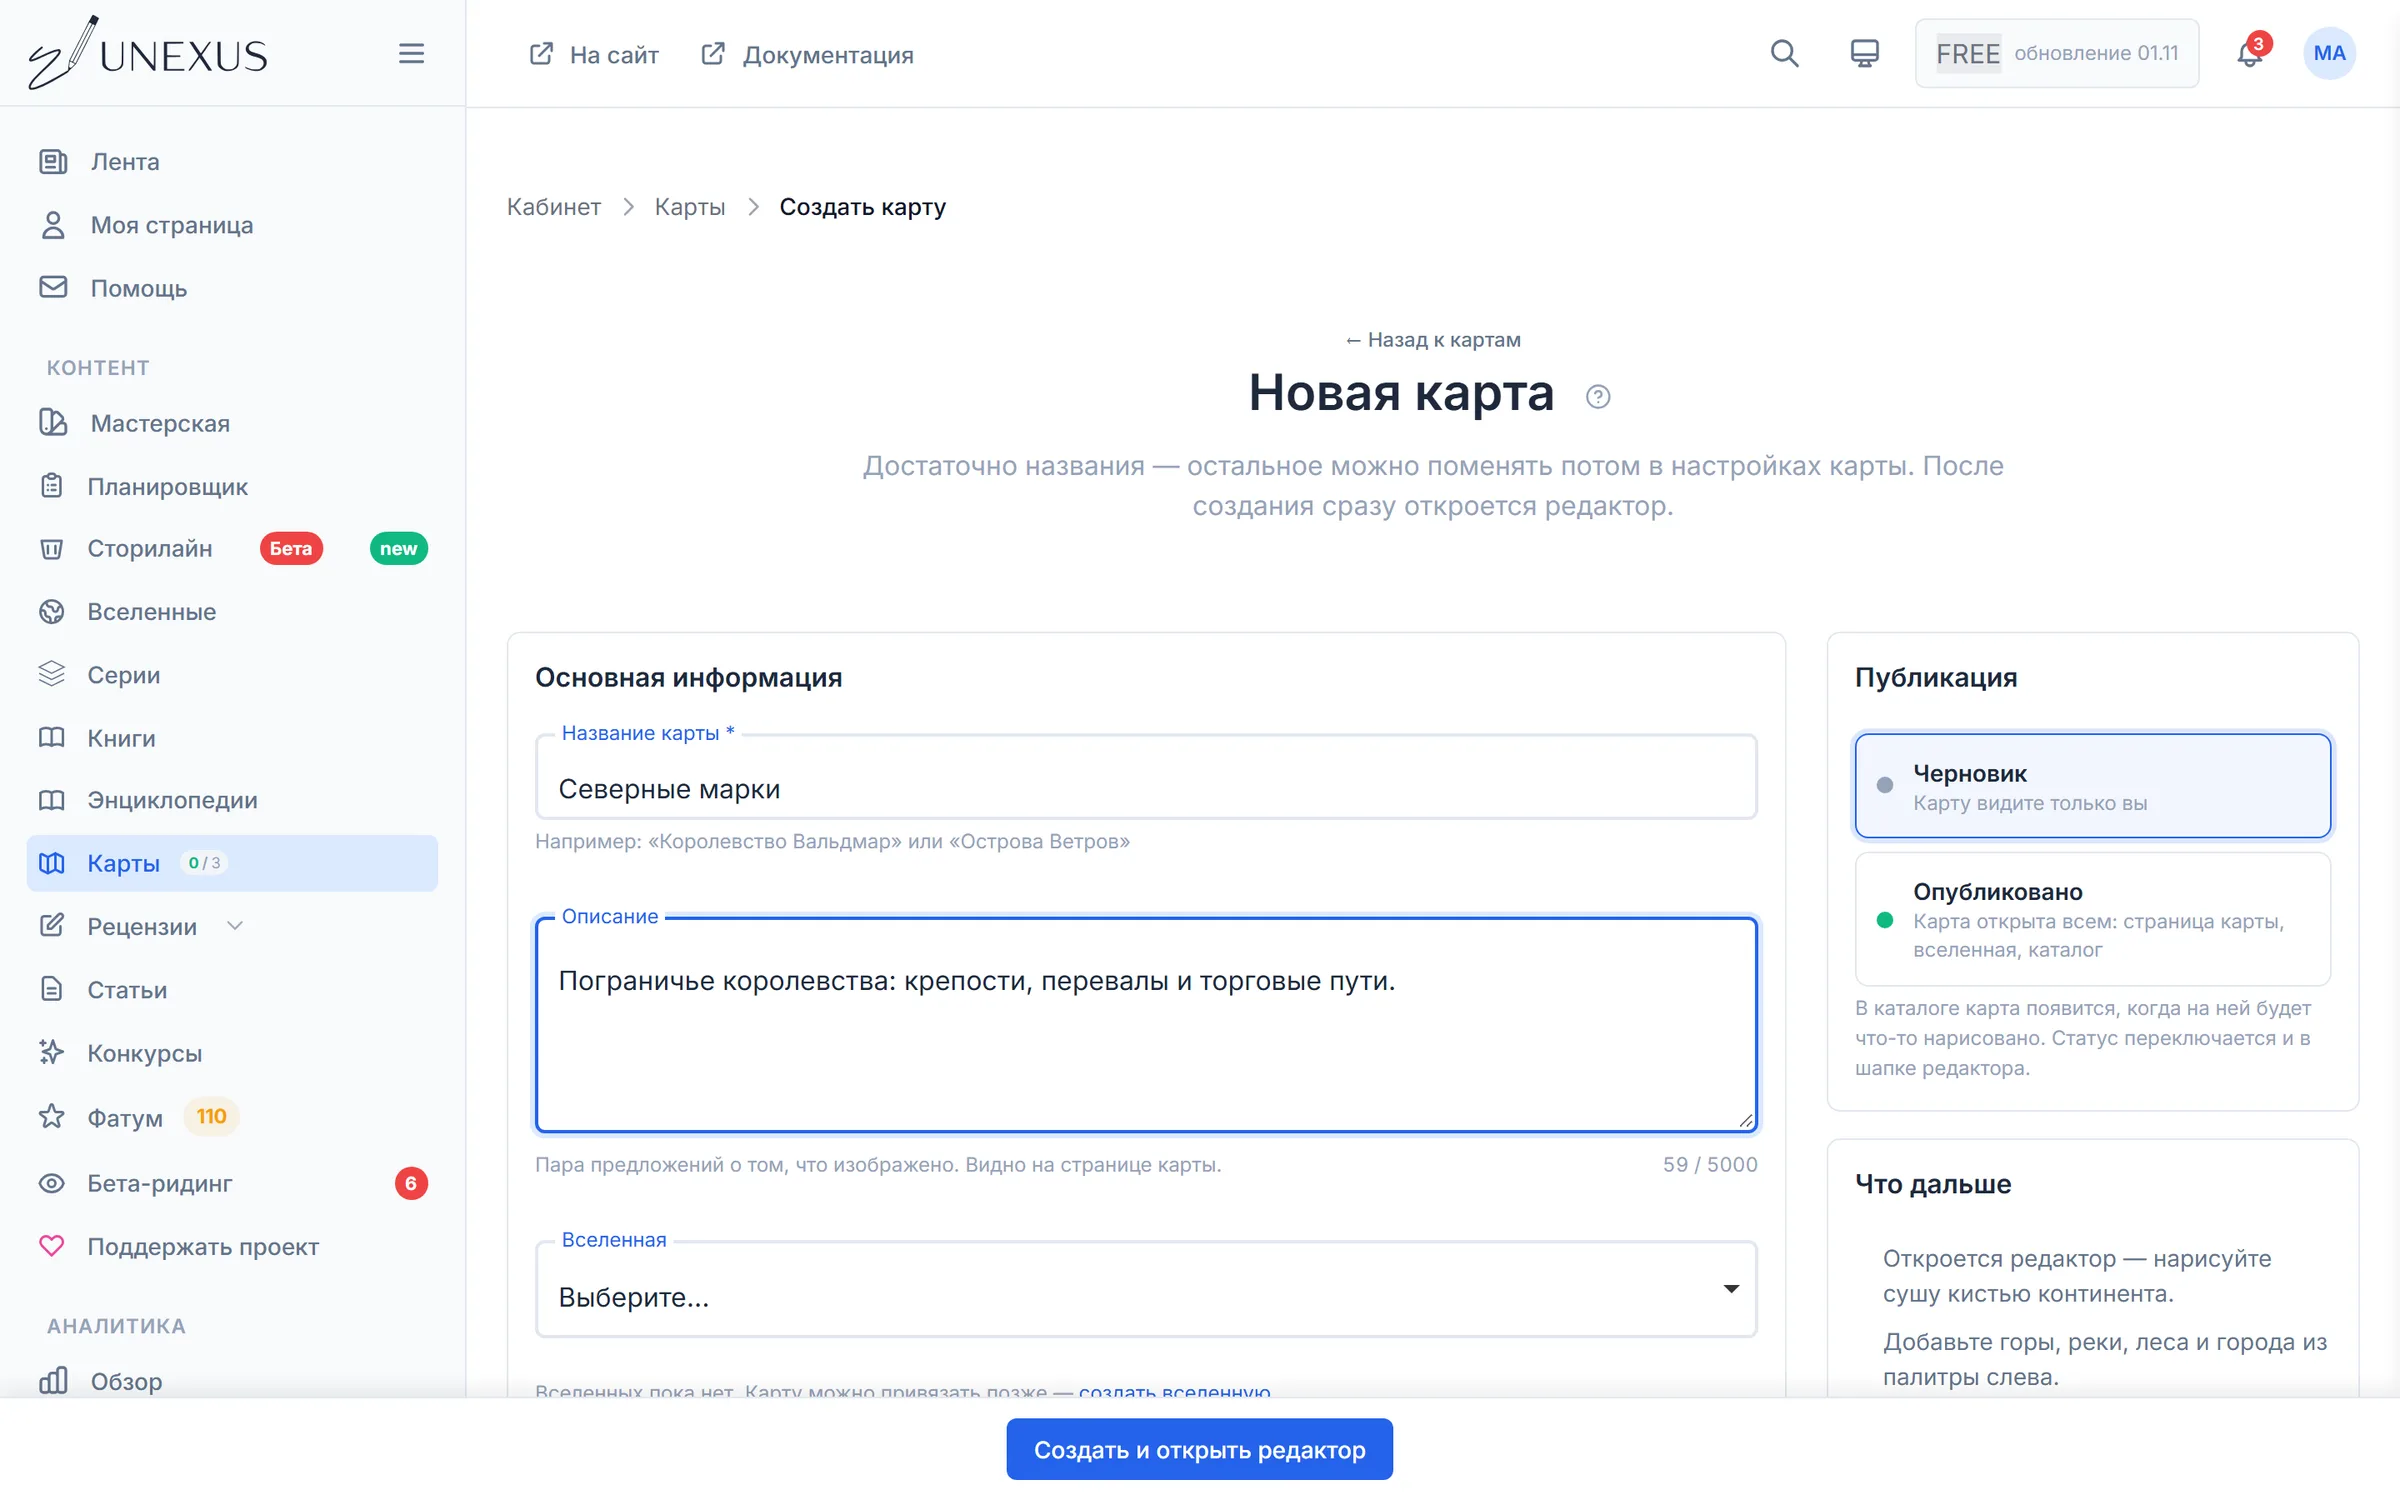Click the Вселенные globe icon
This screenshot has height=1500, width=2400.
click(x=52, y=611)
